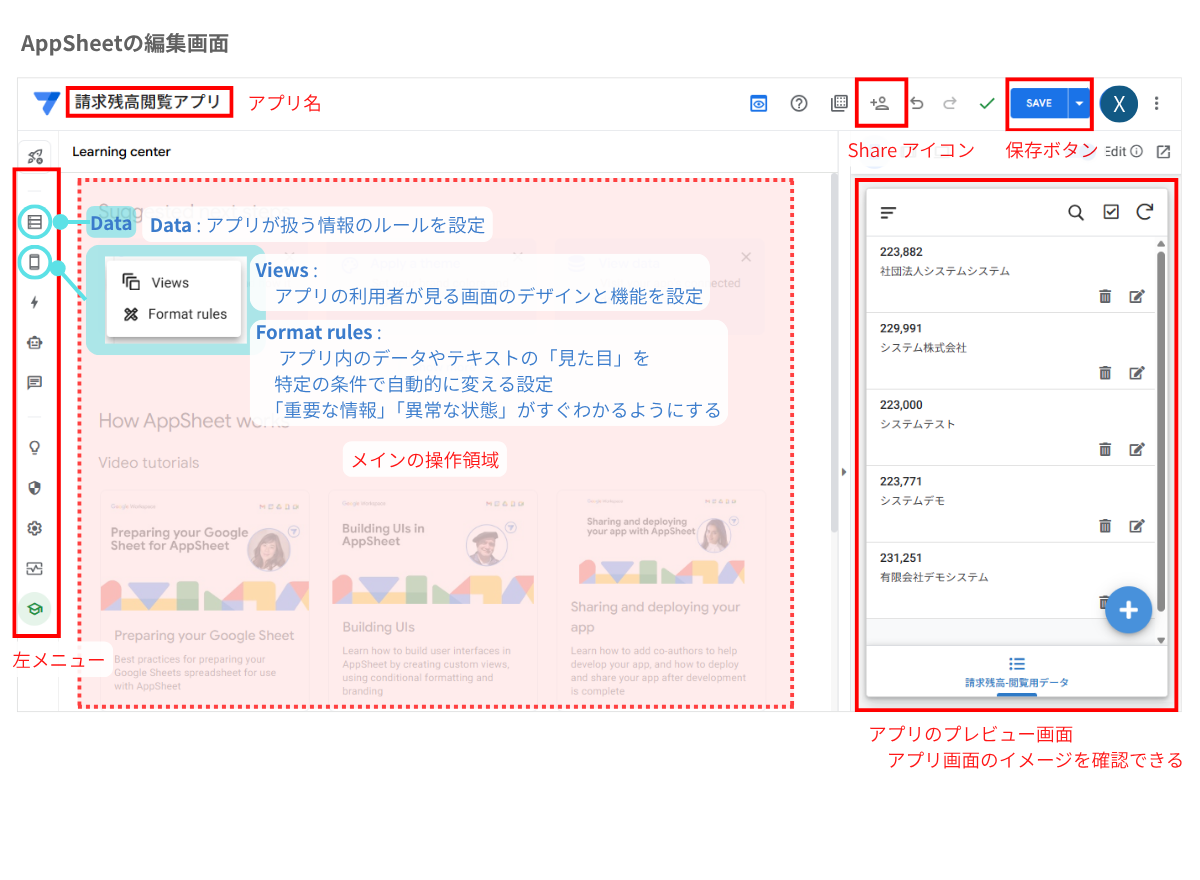Select the 請求残高-閲覧用データ bottom tab
1200x880 pixels.
pyautogui.click(x=1017, y=672)
